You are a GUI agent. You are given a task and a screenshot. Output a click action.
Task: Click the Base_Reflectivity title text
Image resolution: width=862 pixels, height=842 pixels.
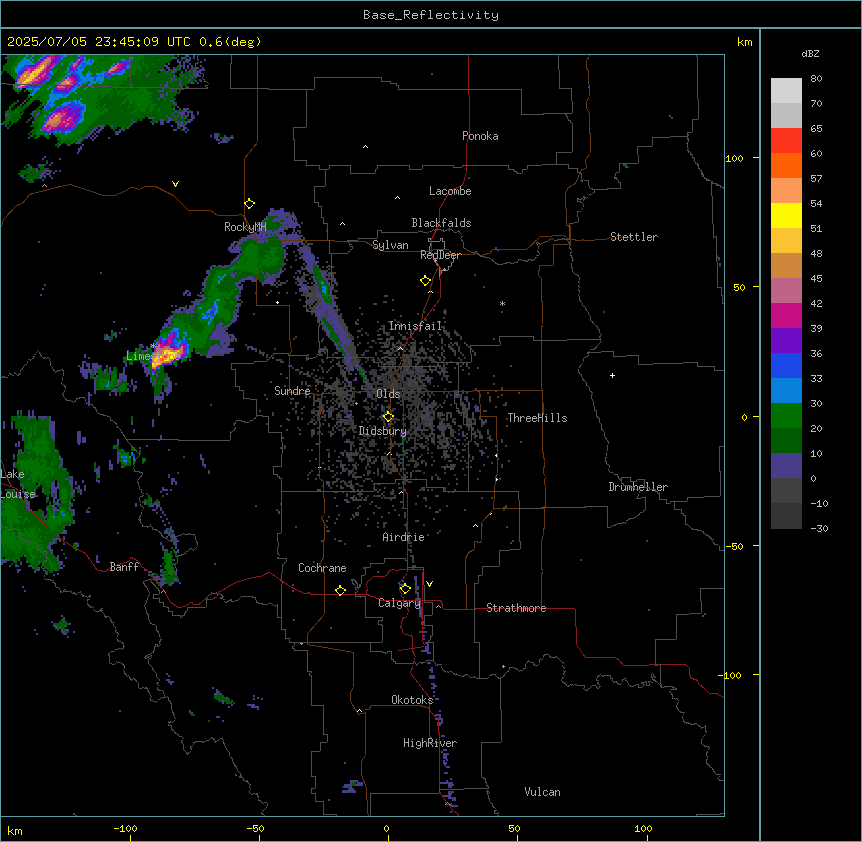tap(431, 15)
